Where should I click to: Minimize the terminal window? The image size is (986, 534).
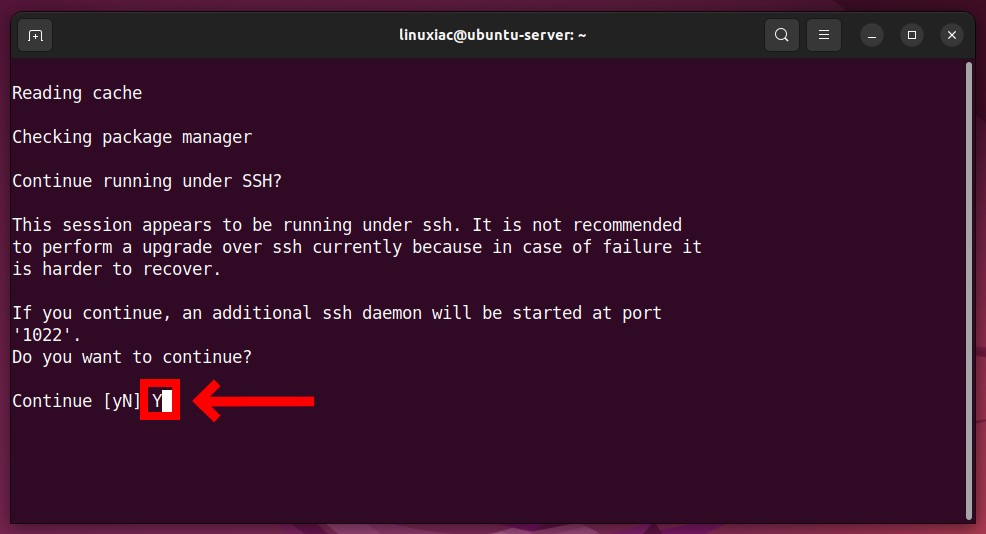(872, 35)
